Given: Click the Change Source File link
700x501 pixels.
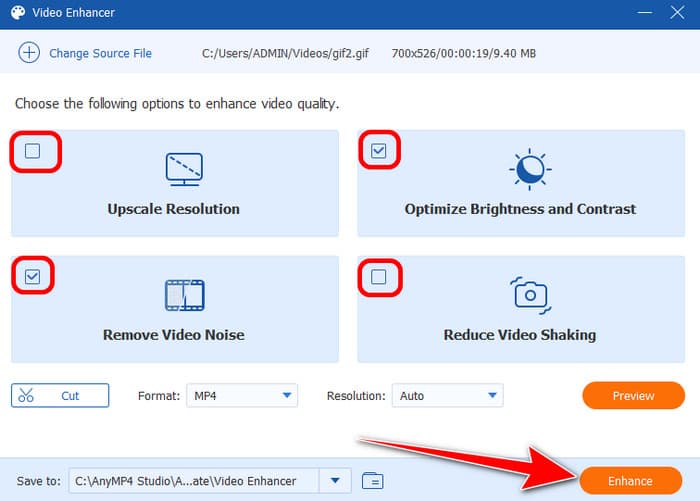Looking at the screenshot, I should pyautogui.click(x=100, y=53).
